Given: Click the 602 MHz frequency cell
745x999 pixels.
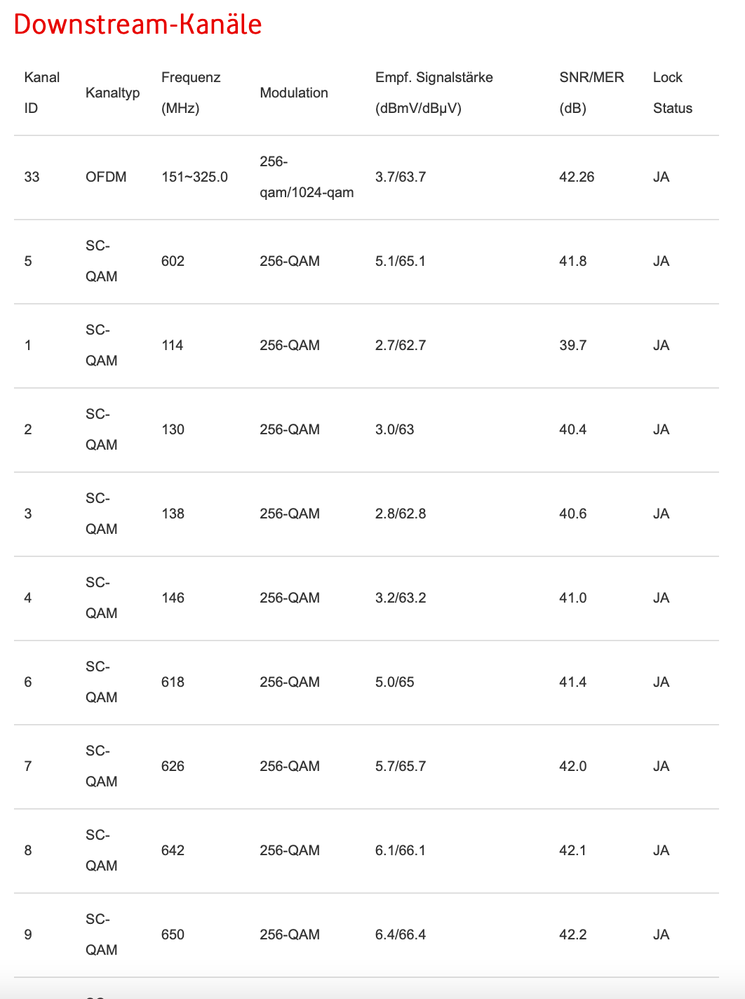Looking at the screenshot, I should pyautogui.click(x=173, y=261).
